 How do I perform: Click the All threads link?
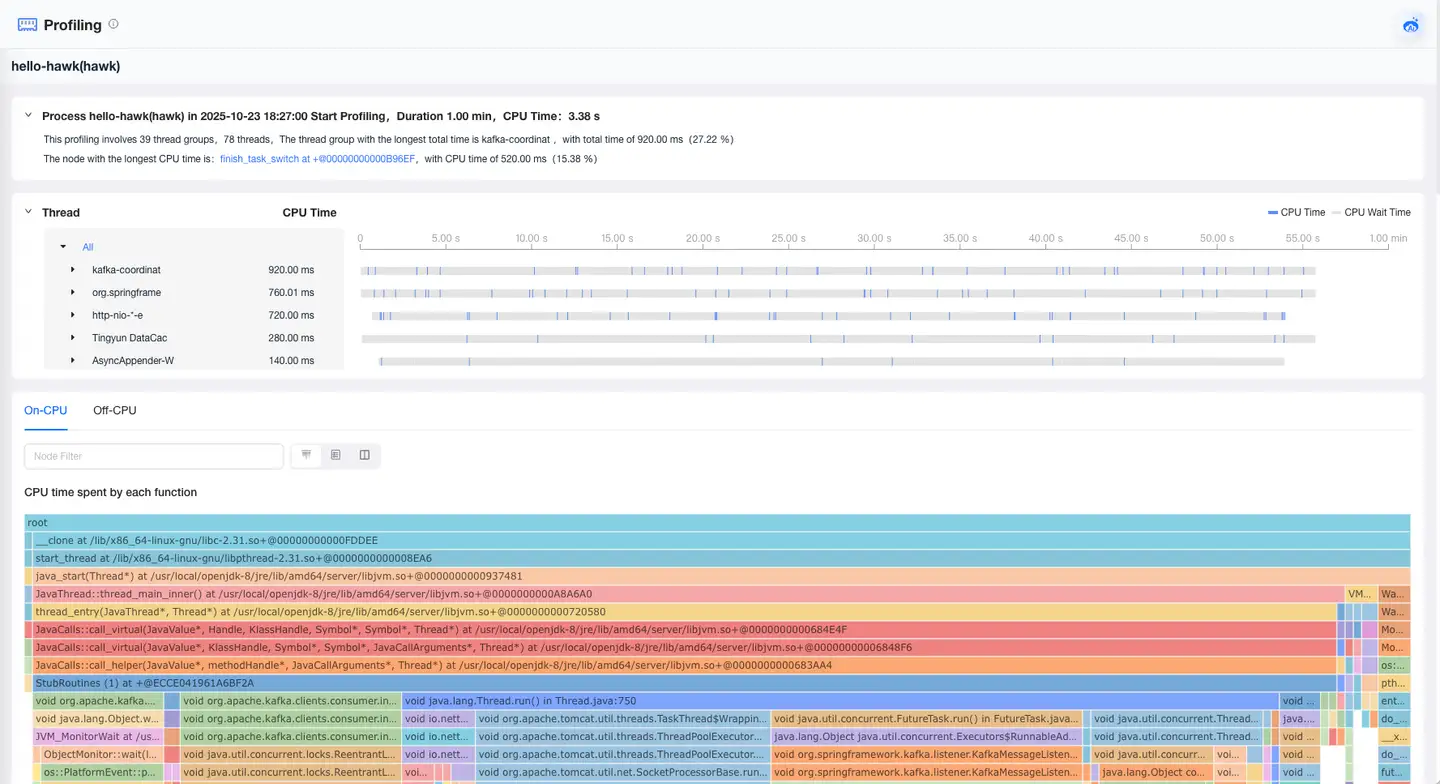coord(88,247)
